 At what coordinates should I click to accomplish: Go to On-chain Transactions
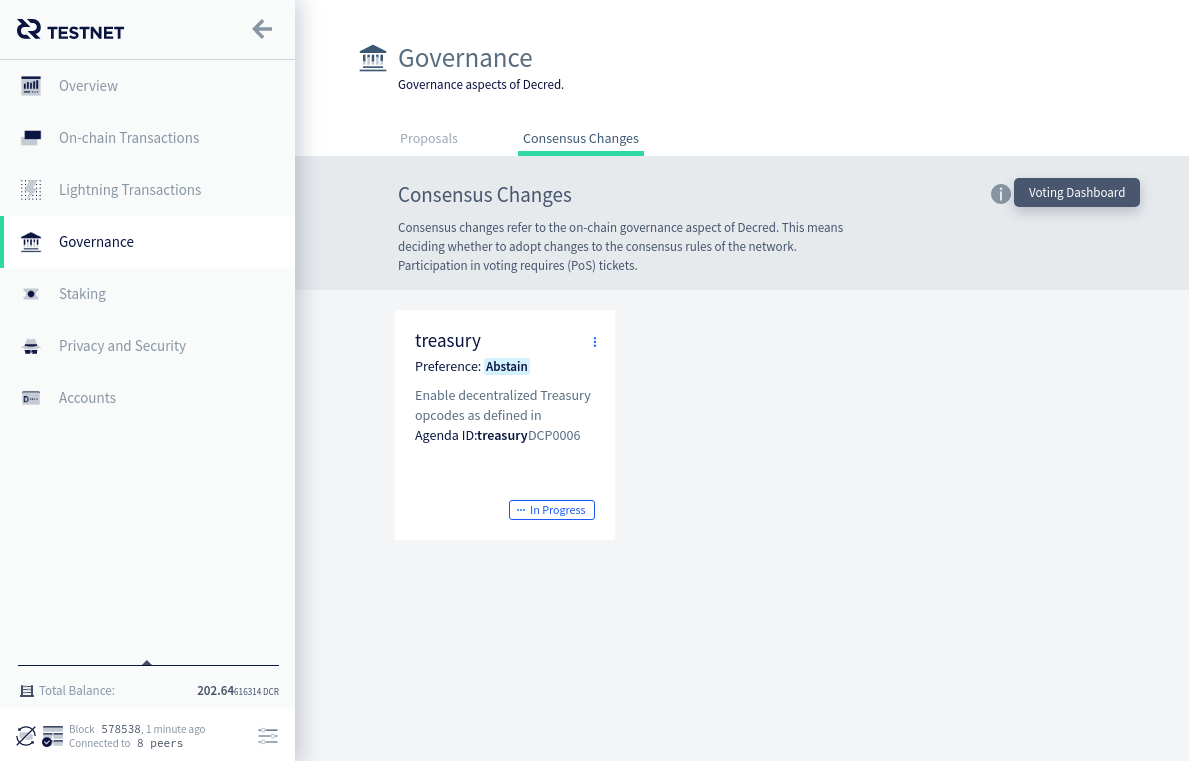tap(148, 138)
